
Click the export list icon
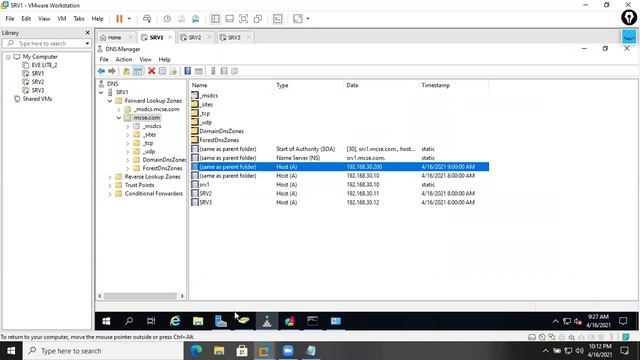click(x=173, y=71)
